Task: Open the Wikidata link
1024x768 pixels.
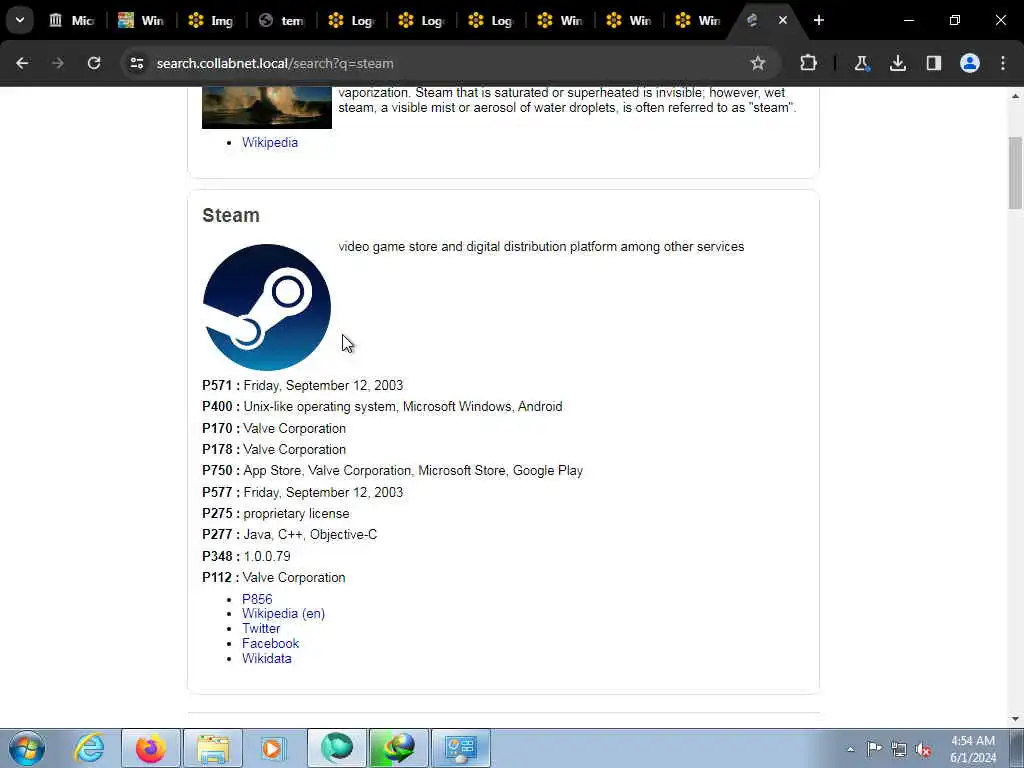Action: pos(266,658)
